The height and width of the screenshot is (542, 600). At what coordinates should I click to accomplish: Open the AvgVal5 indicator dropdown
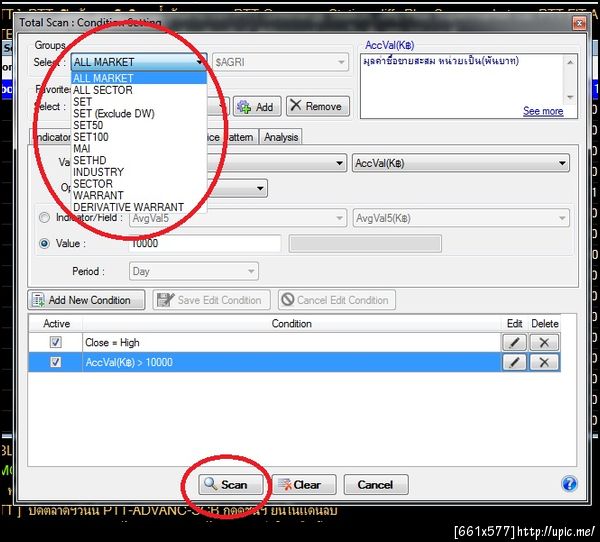[238, 218]
